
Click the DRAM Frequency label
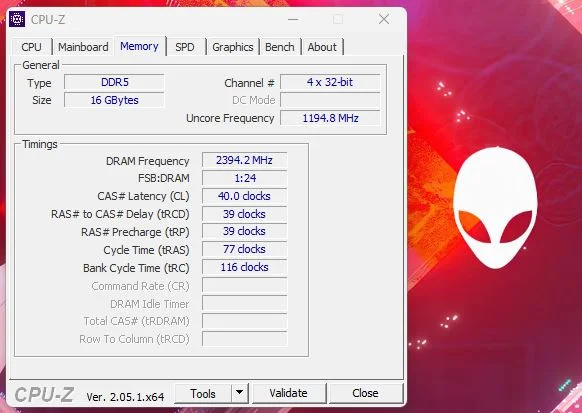147,161
